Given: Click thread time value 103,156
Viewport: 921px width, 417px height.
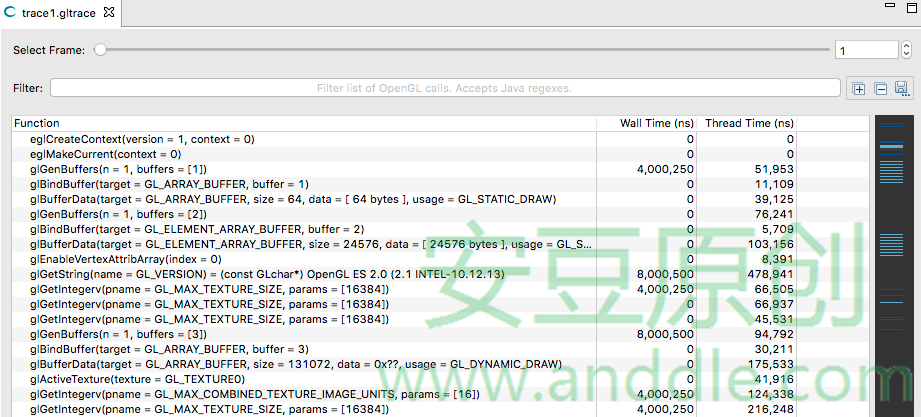Looking at the screenshot, I should tap(770, 244).
